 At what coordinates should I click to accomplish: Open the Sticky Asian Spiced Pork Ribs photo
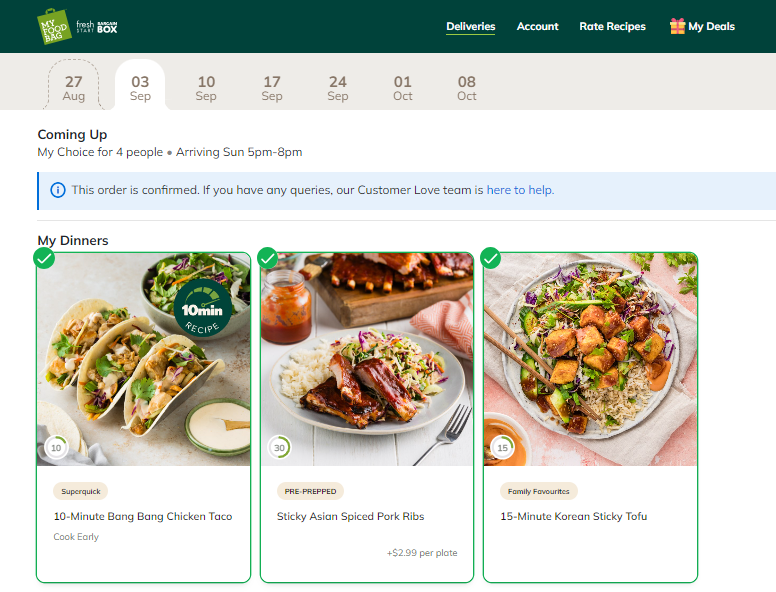tap(367, 360)
